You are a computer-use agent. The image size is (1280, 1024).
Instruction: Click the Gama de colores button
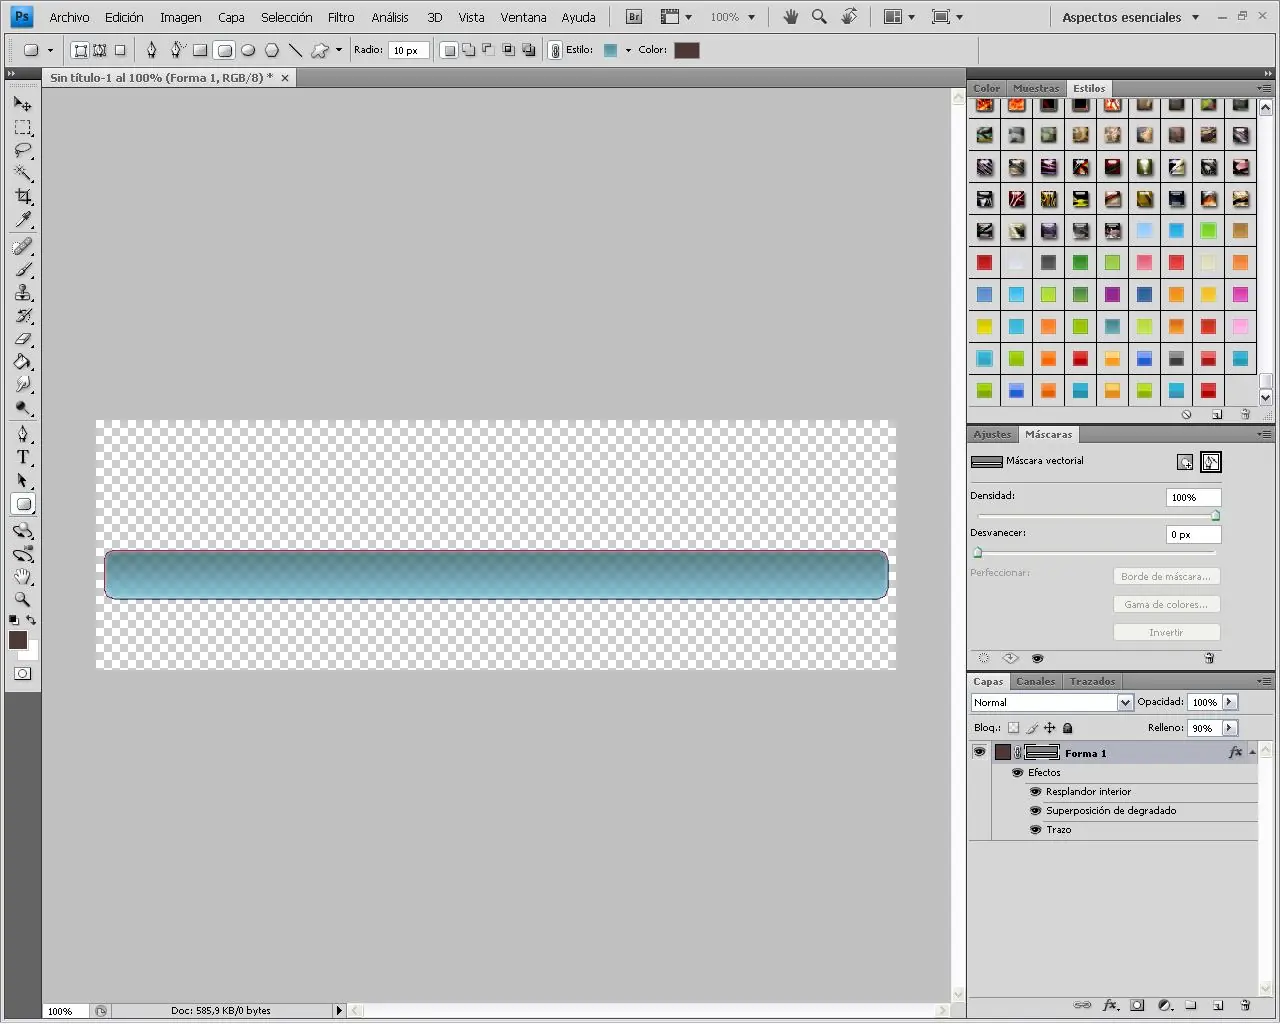[x=1166, y=604]
